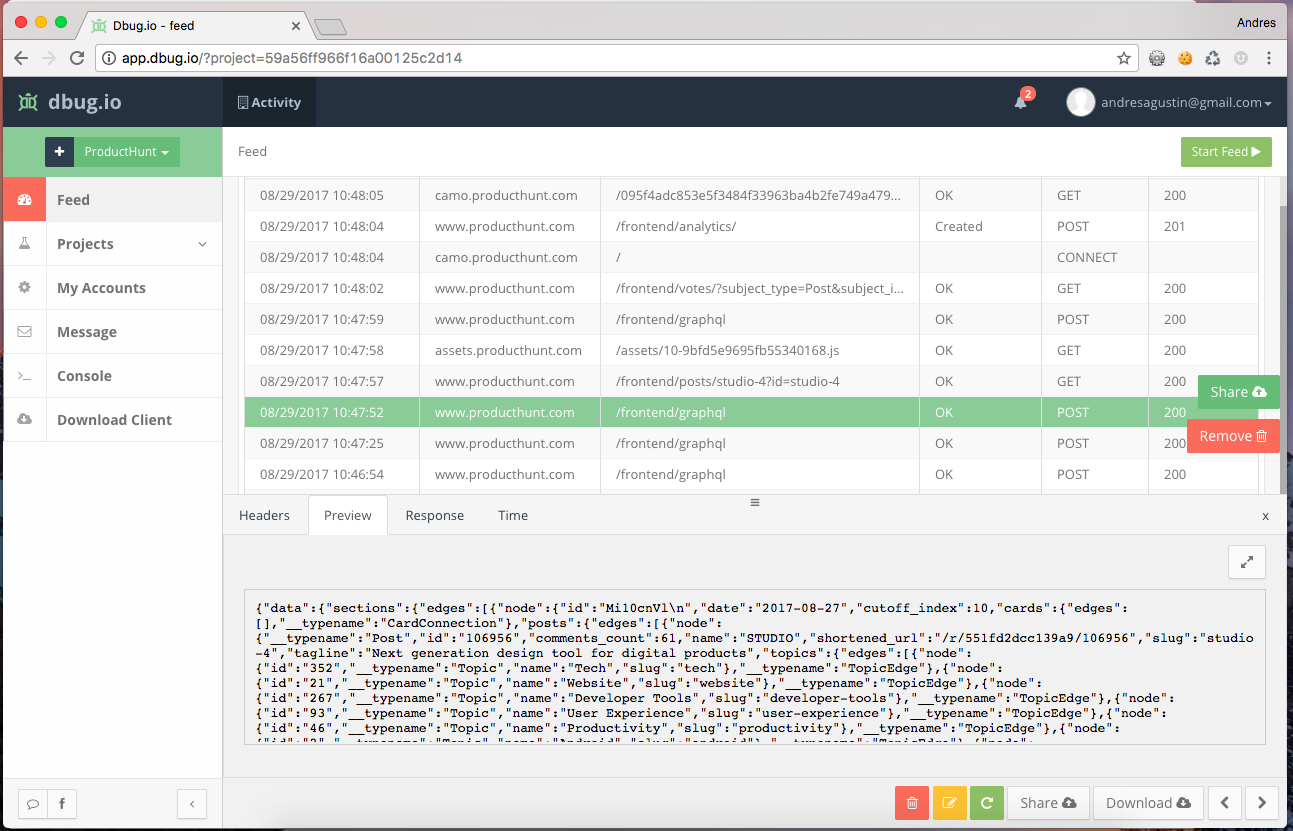Click the Download button in bottom toolbar
This screenshot has width=1293, height=831.
1148,802
